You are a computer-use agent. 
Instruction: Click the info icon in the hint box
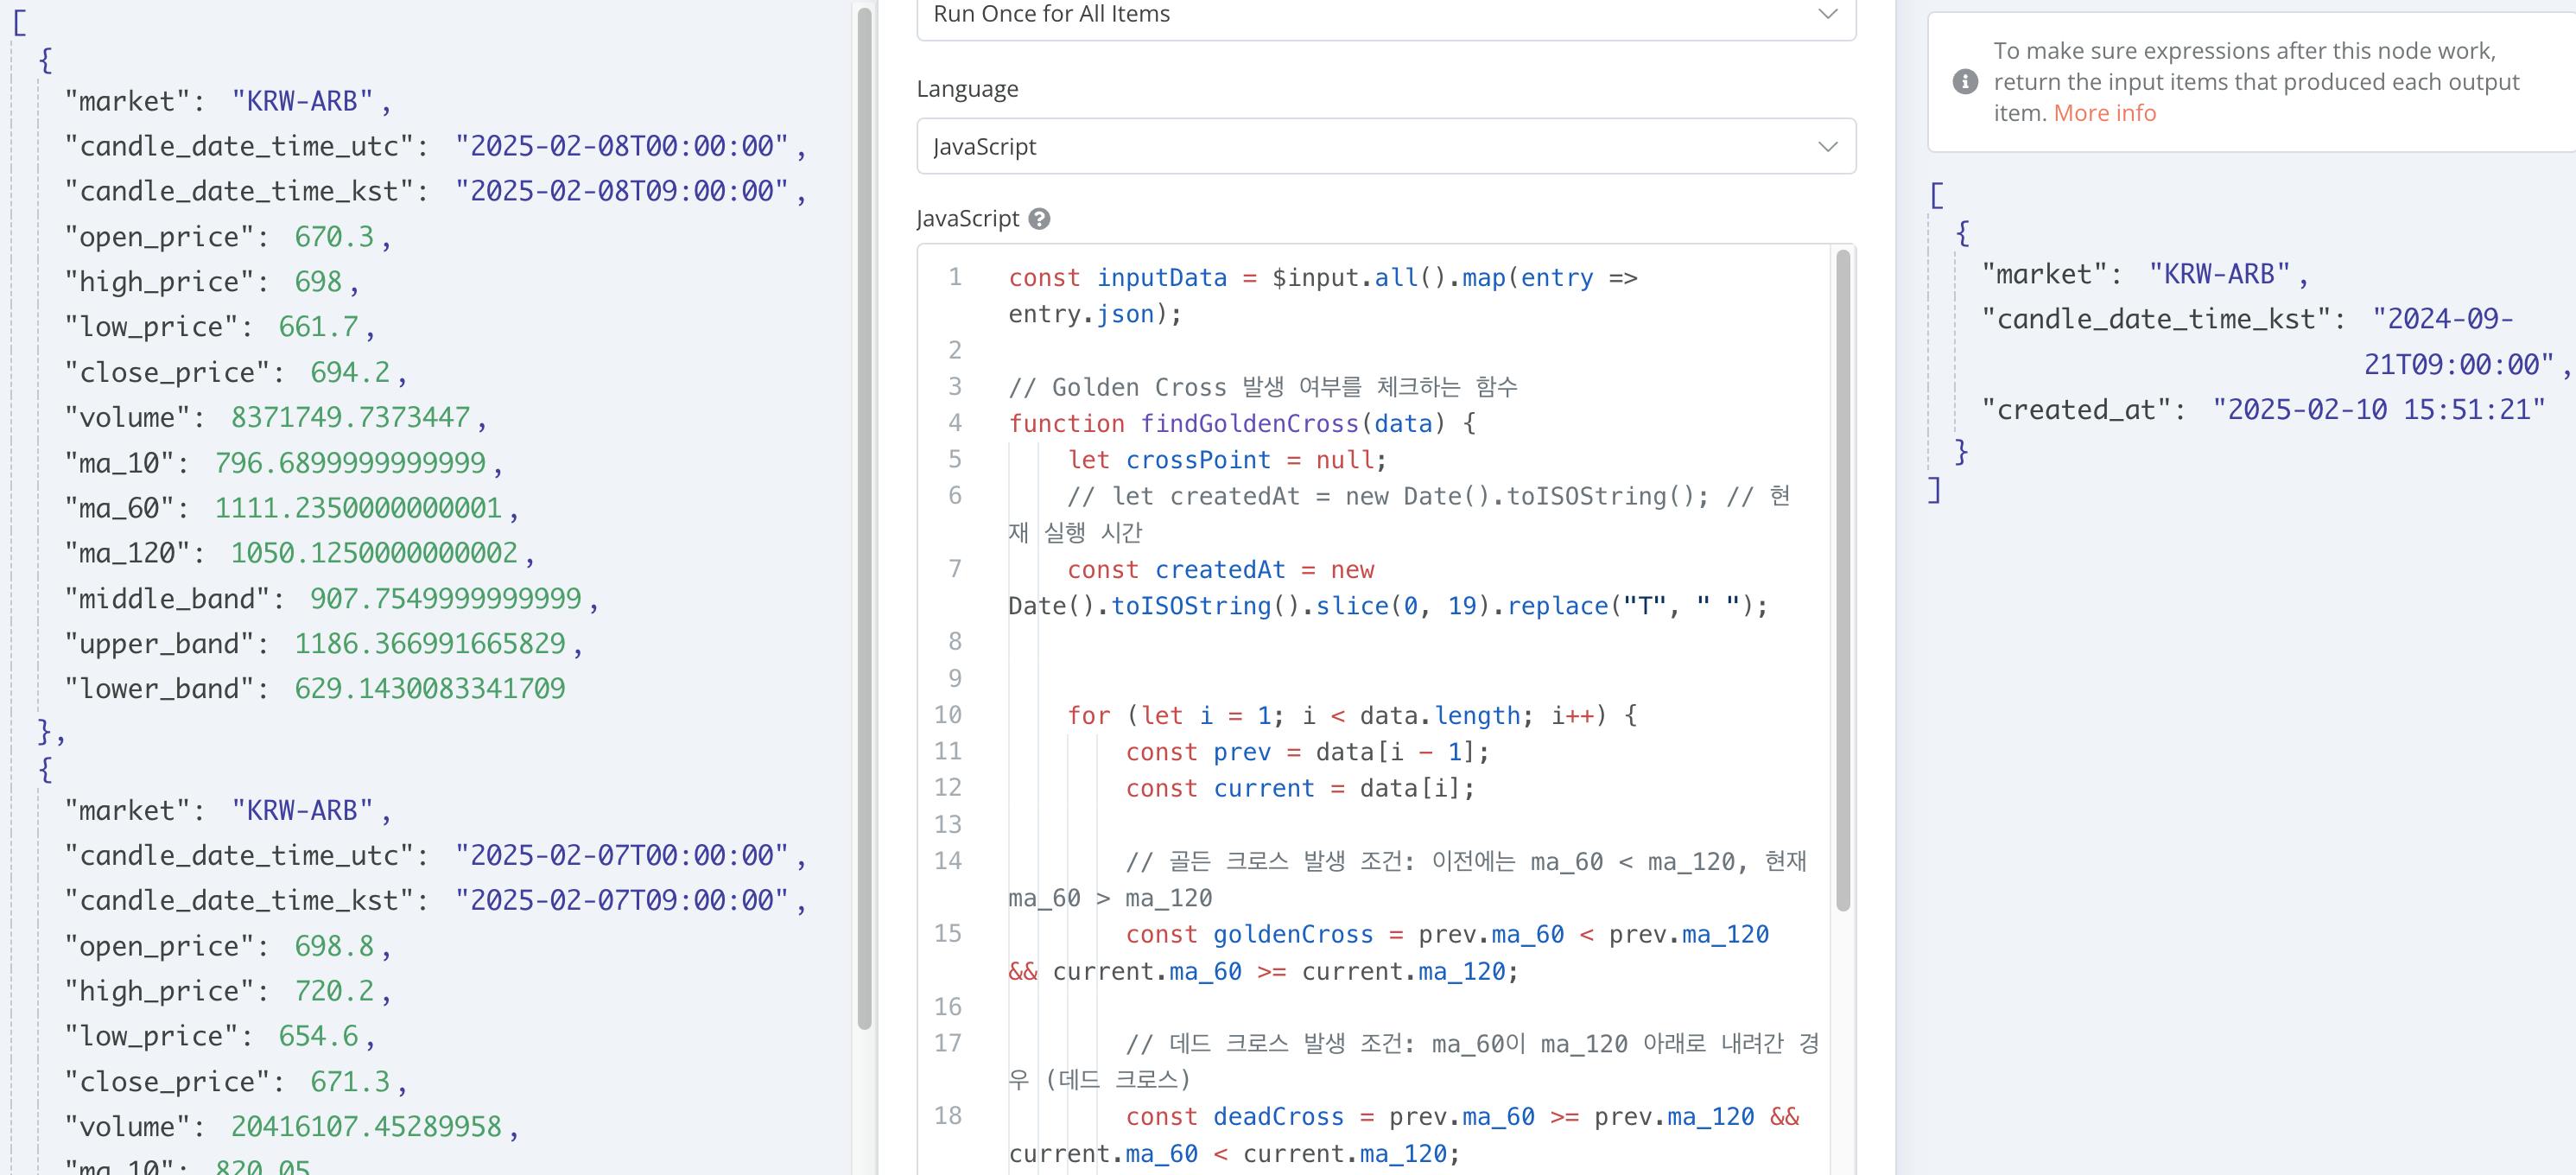(x=1965, y=82)
